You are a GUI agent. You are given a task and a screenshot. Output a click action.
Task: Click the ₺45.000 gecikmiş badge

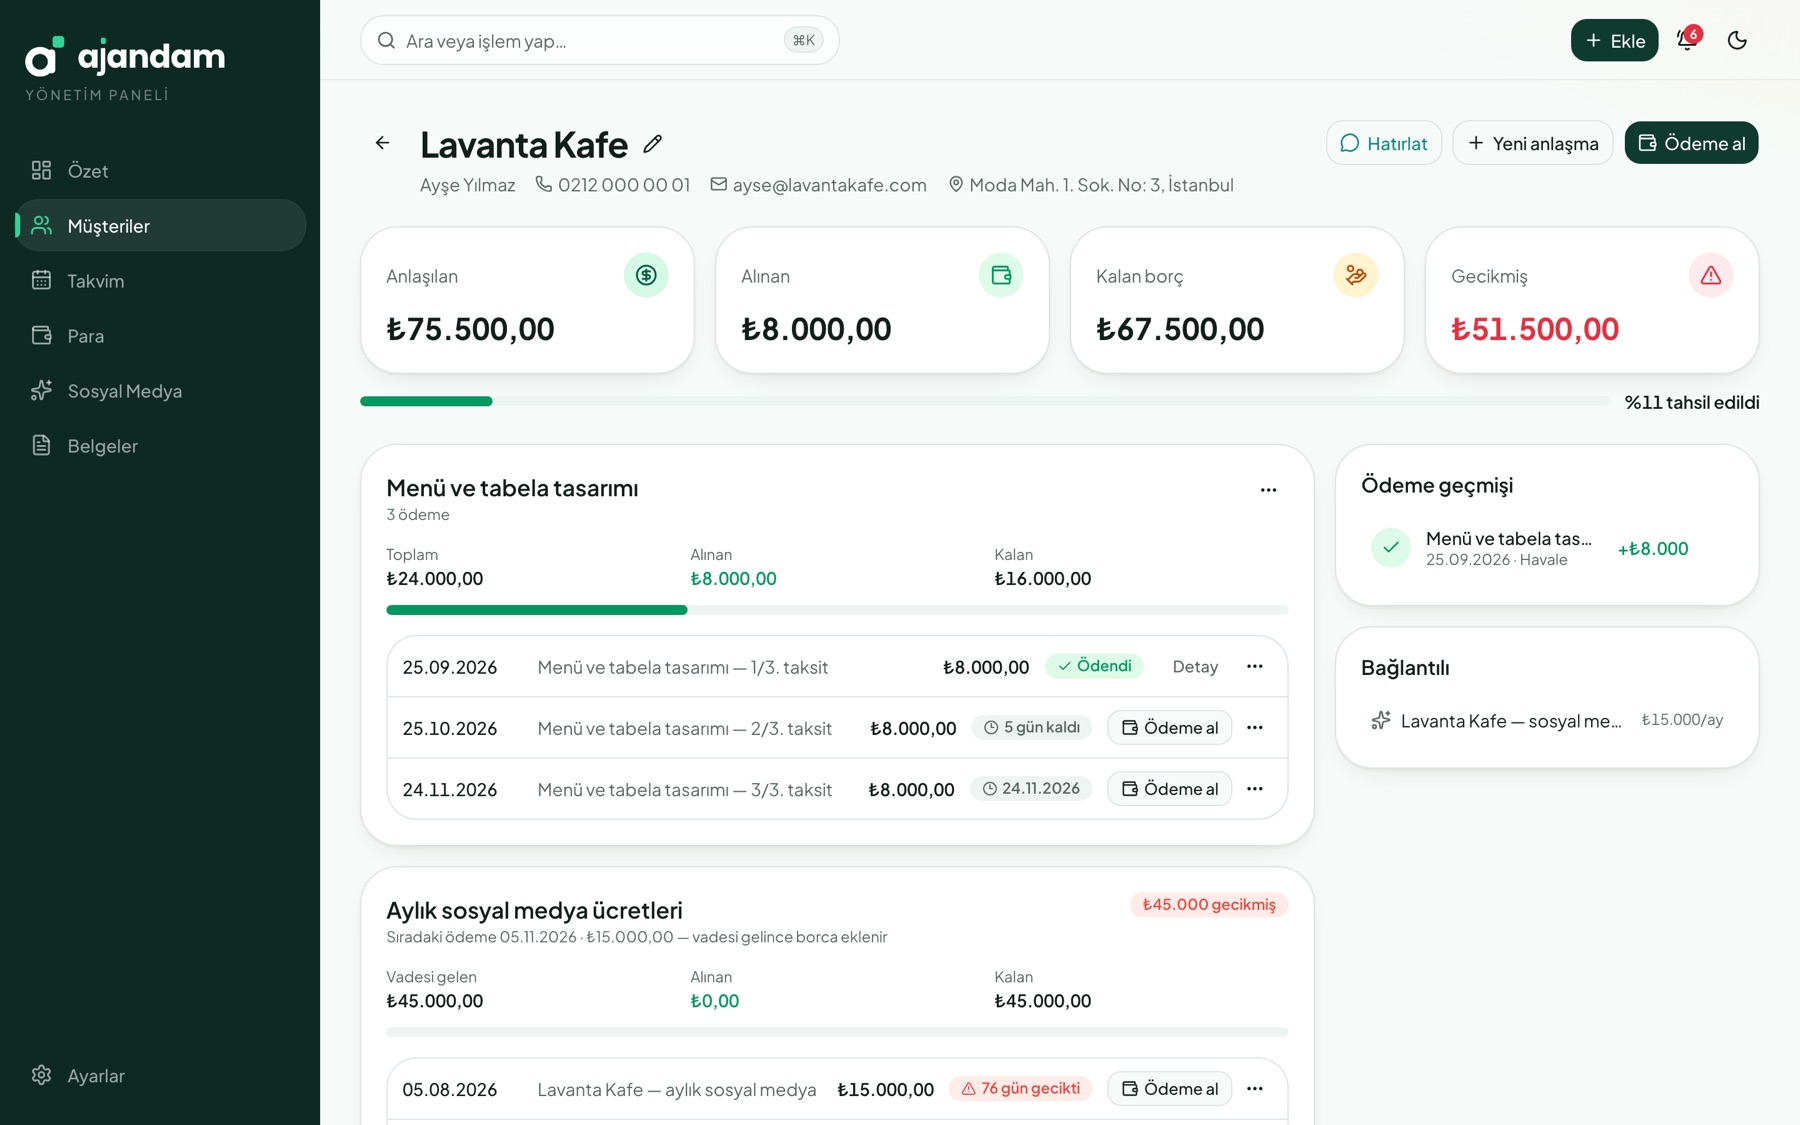point(1209,904)
